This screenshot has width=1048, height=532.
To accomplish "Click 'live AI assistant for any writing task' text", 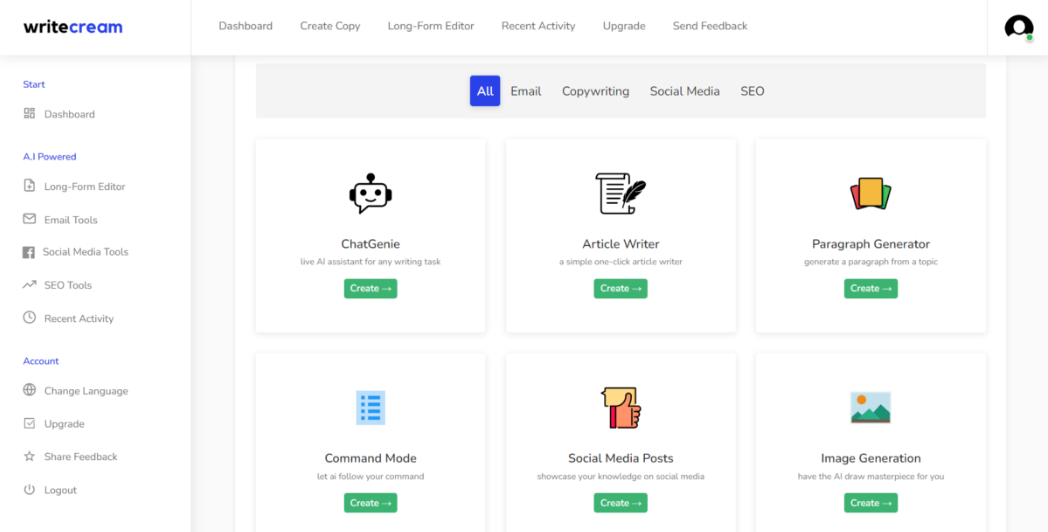I will point(370,262).
